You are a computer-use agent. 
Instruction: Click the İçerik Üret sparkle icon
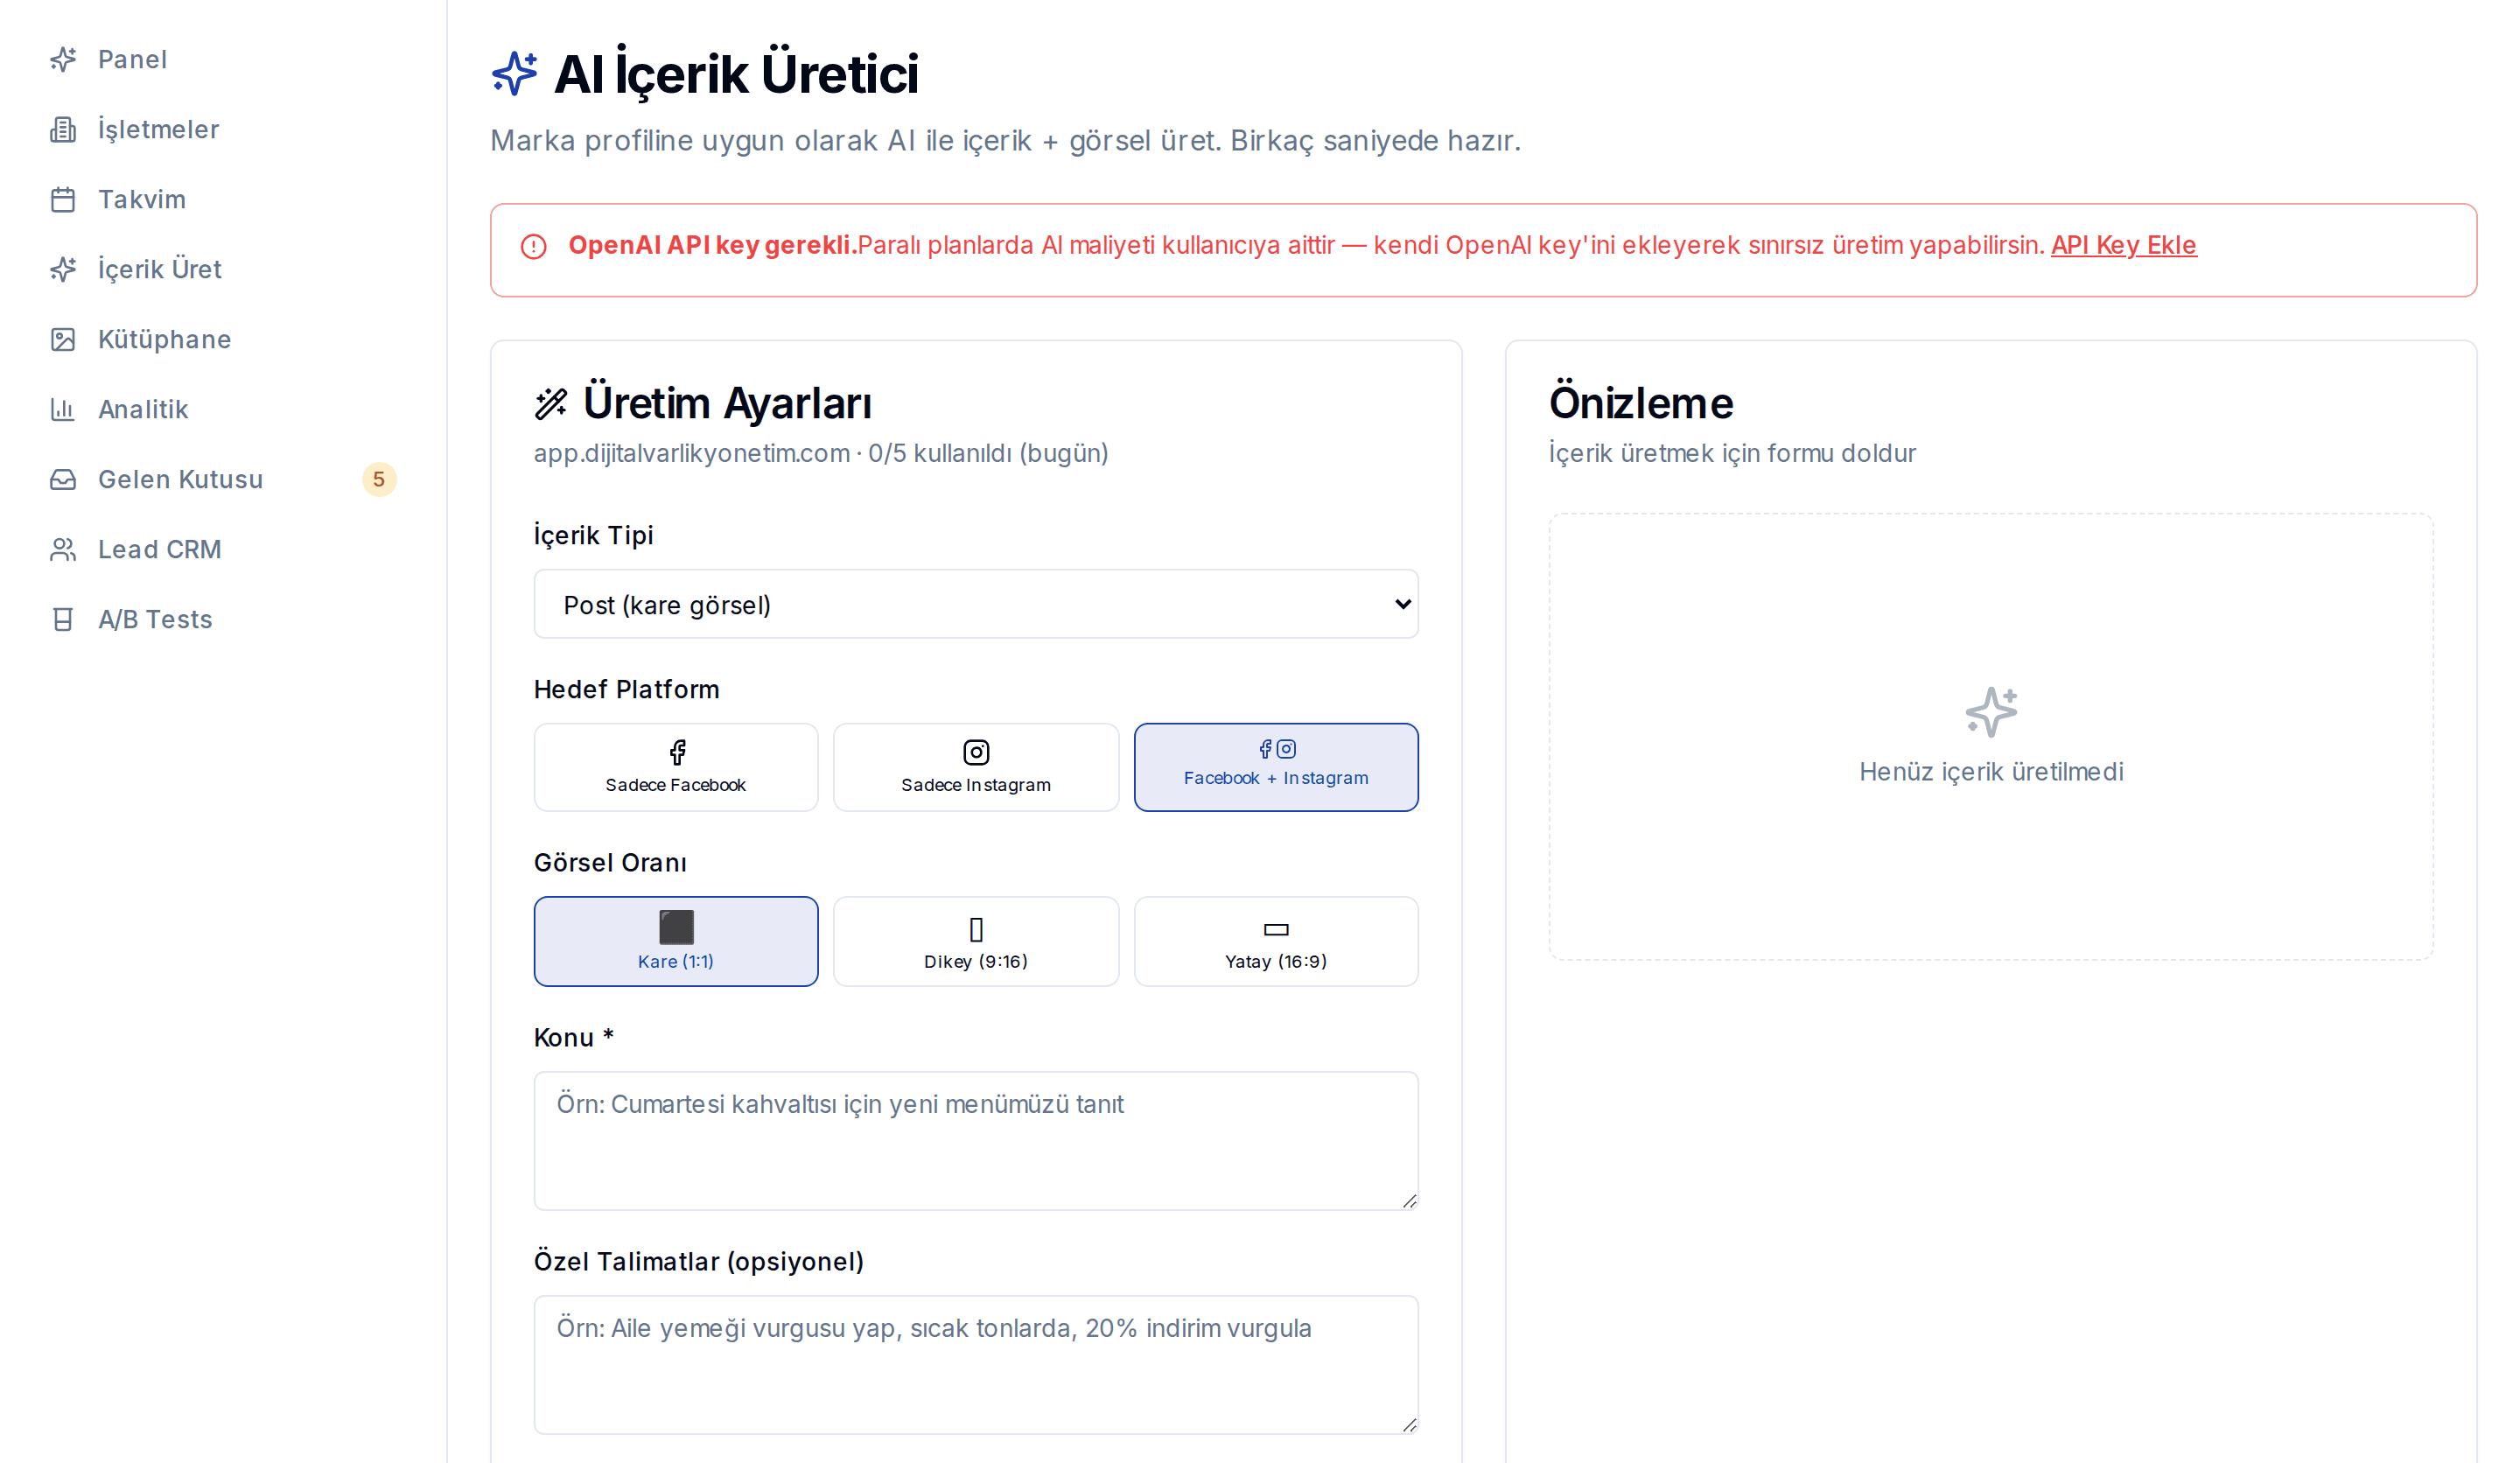63,269
